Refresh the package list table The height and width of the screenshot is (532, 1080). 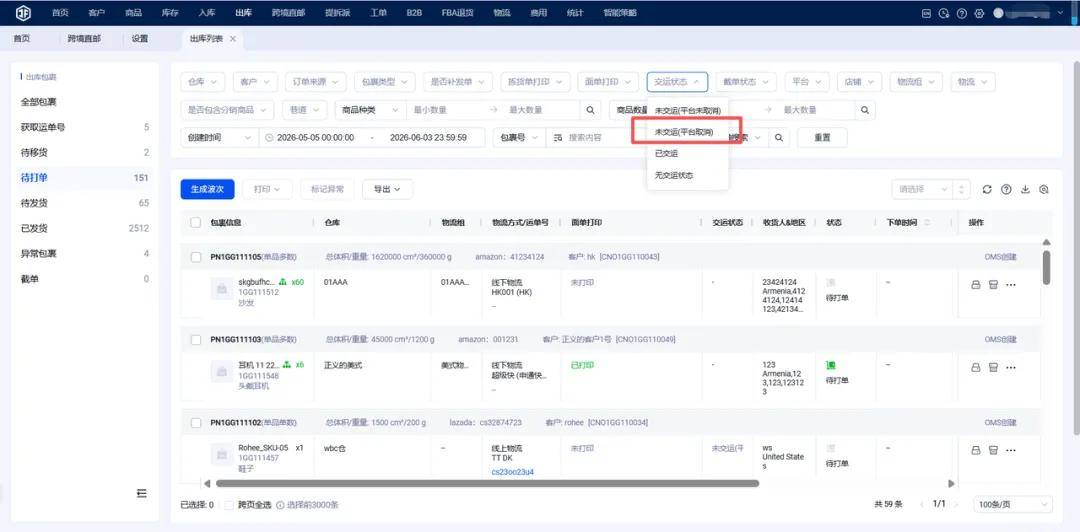[987, 190]
